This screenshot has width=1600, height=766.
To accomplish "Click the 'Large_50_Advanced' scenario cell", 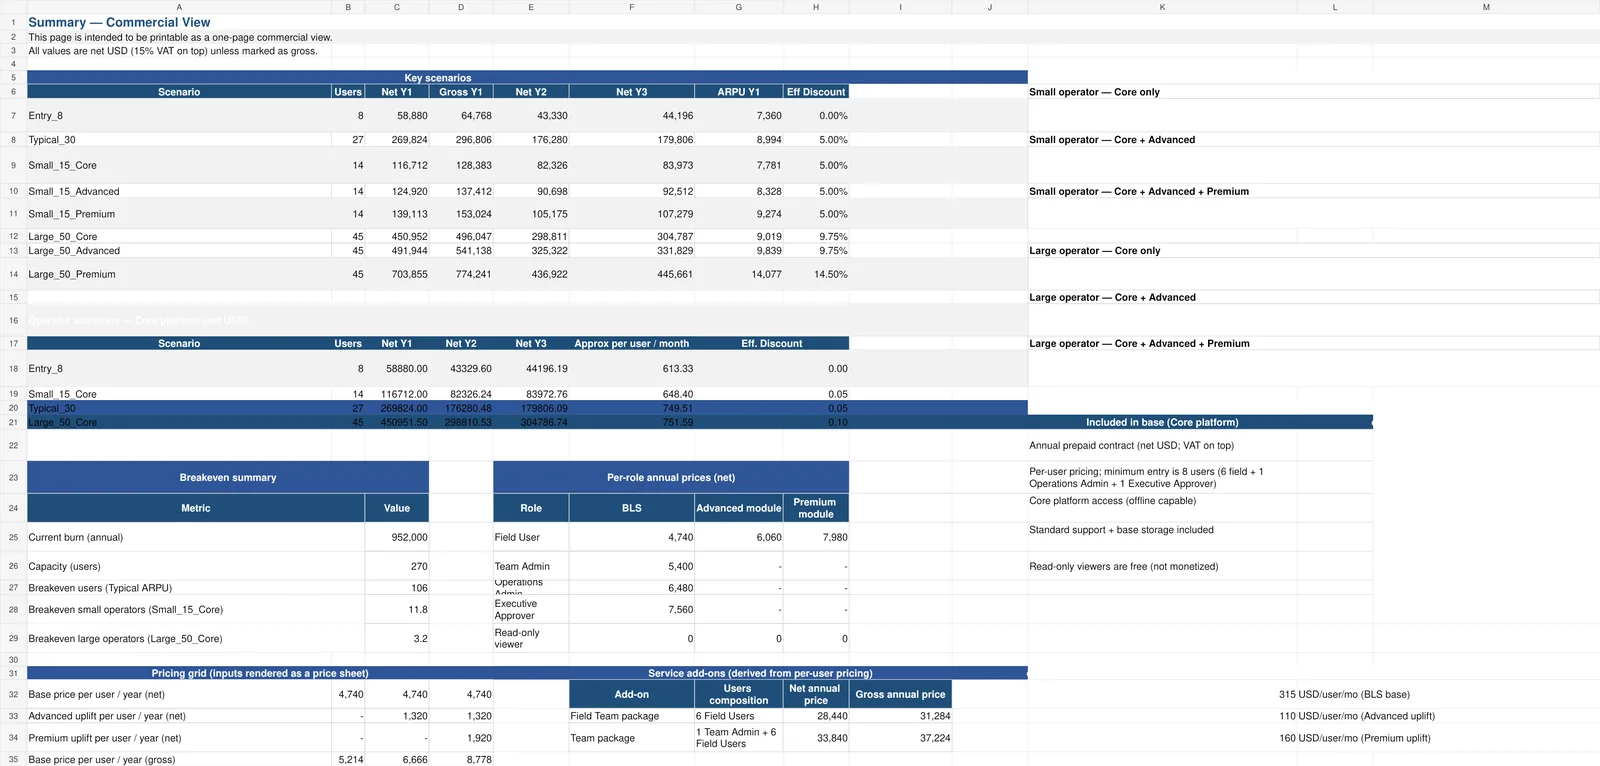I will [179, 251].
